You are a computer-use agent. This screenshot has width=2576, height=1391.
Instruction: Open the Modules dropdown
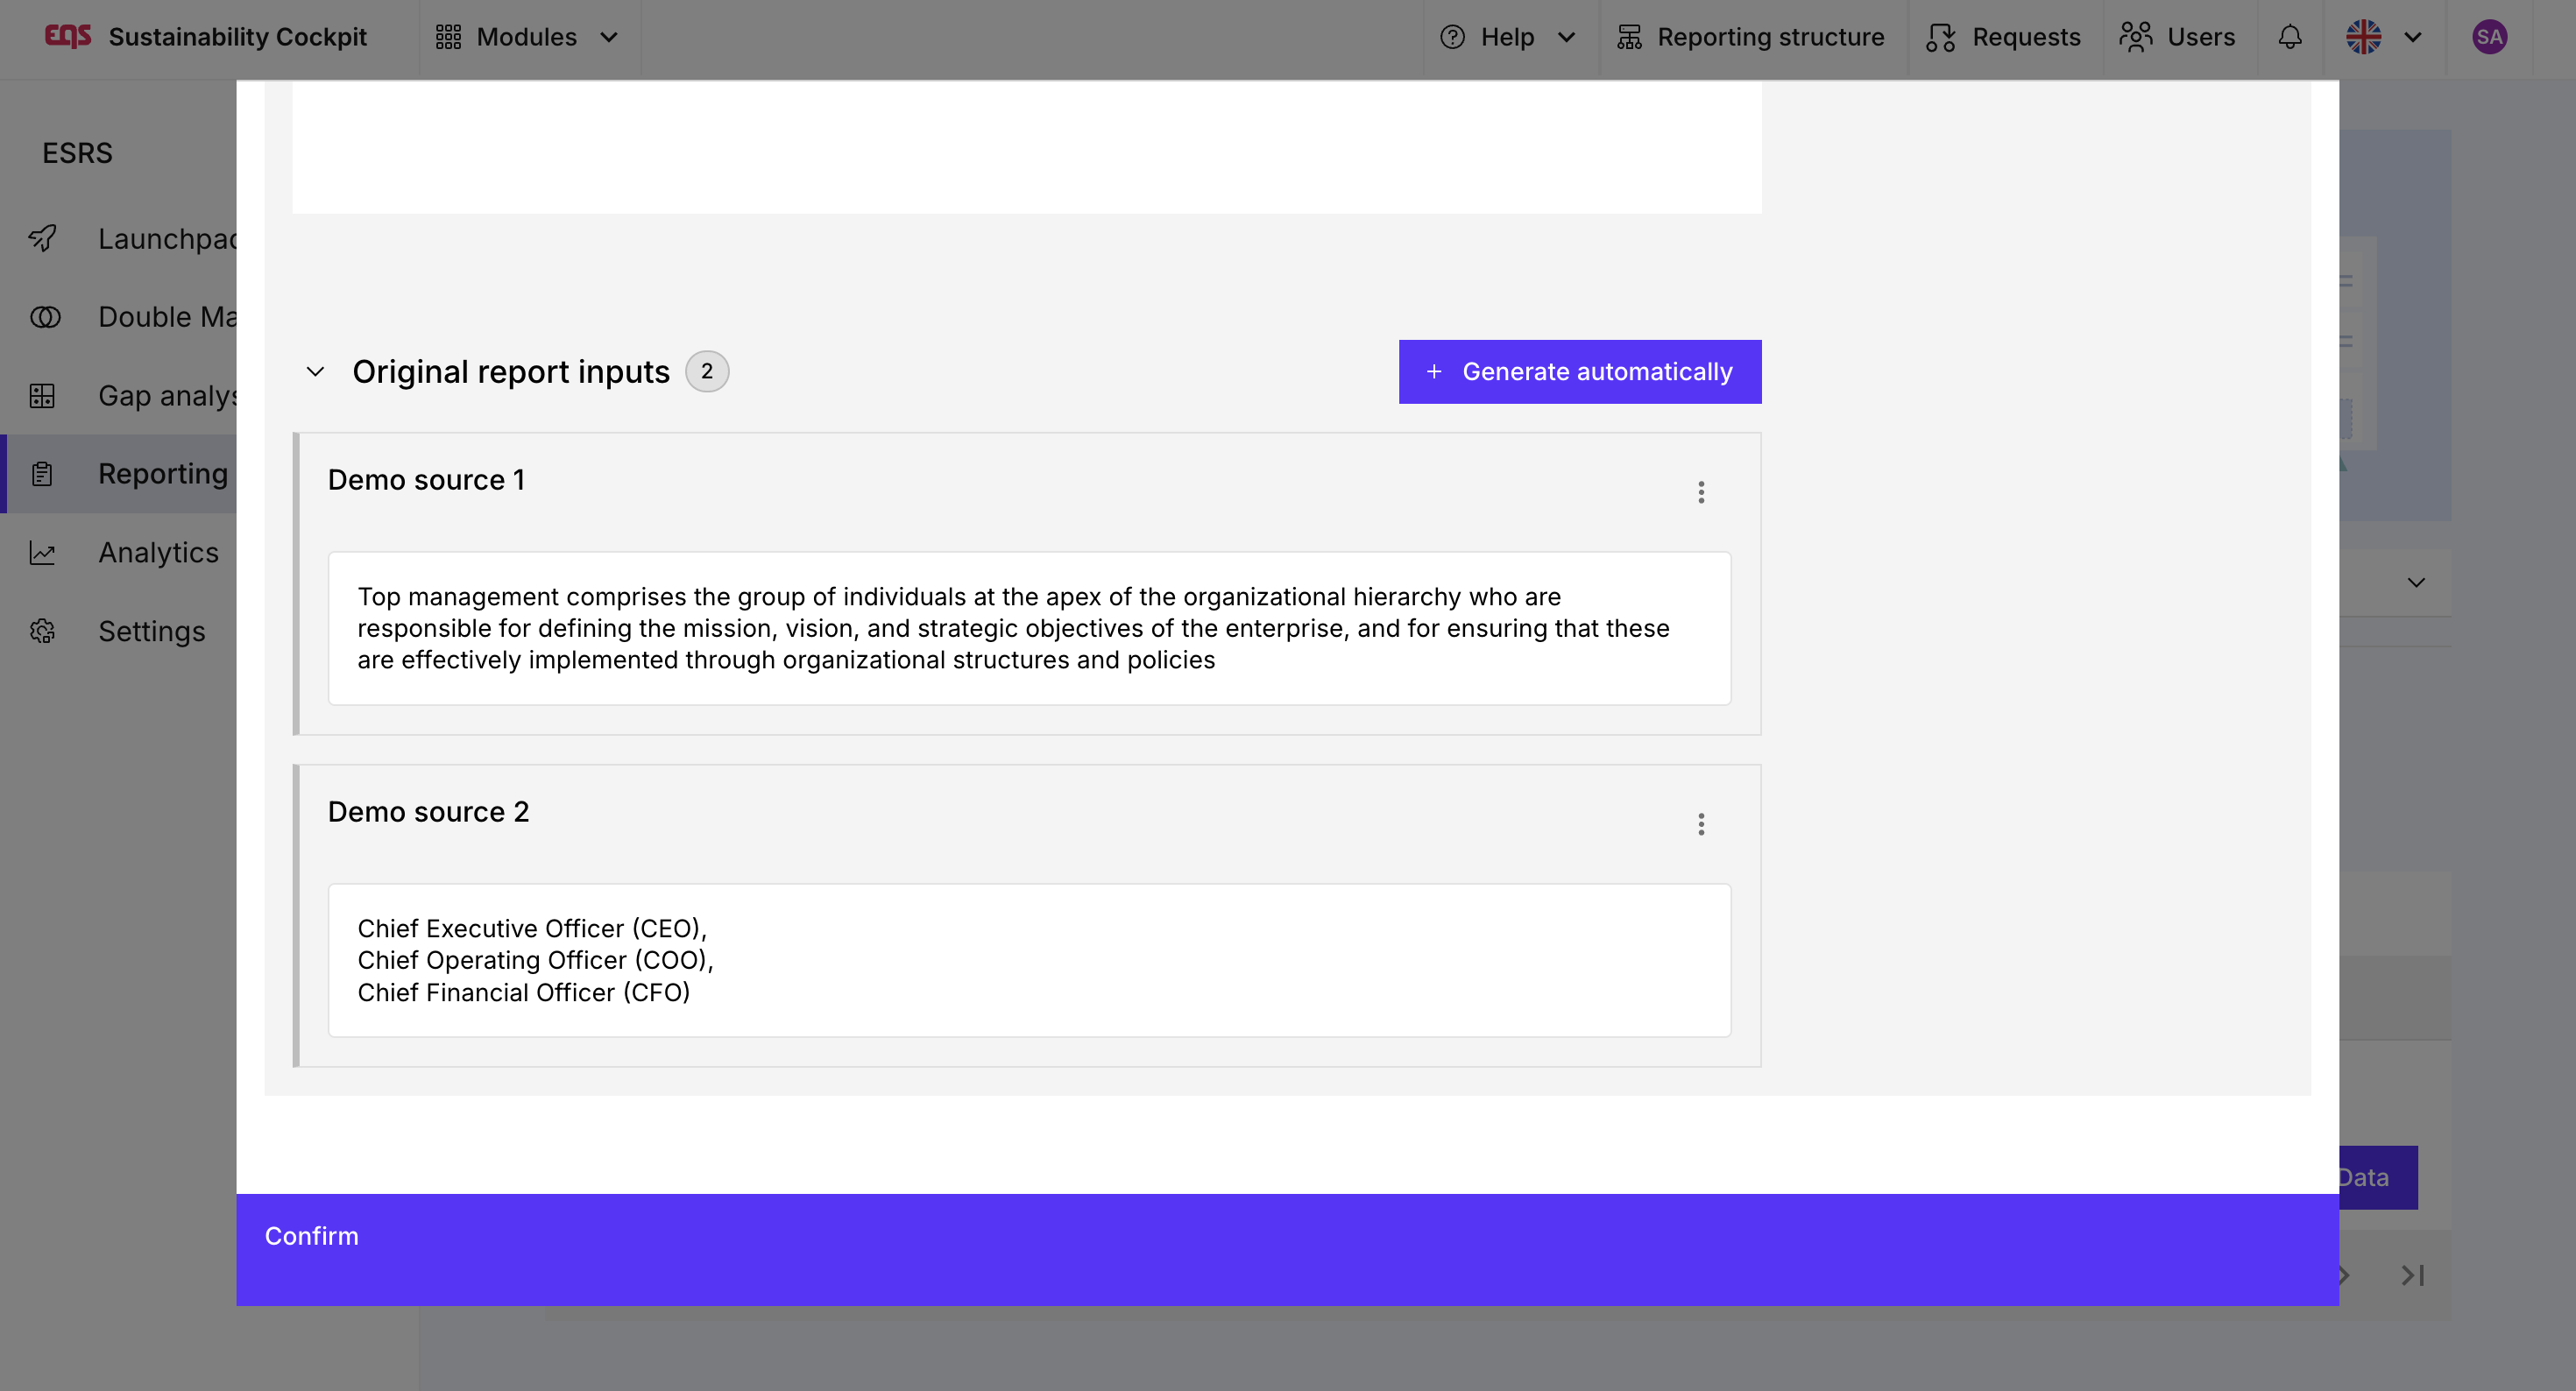pyautogui.click(x=527, y=37)
